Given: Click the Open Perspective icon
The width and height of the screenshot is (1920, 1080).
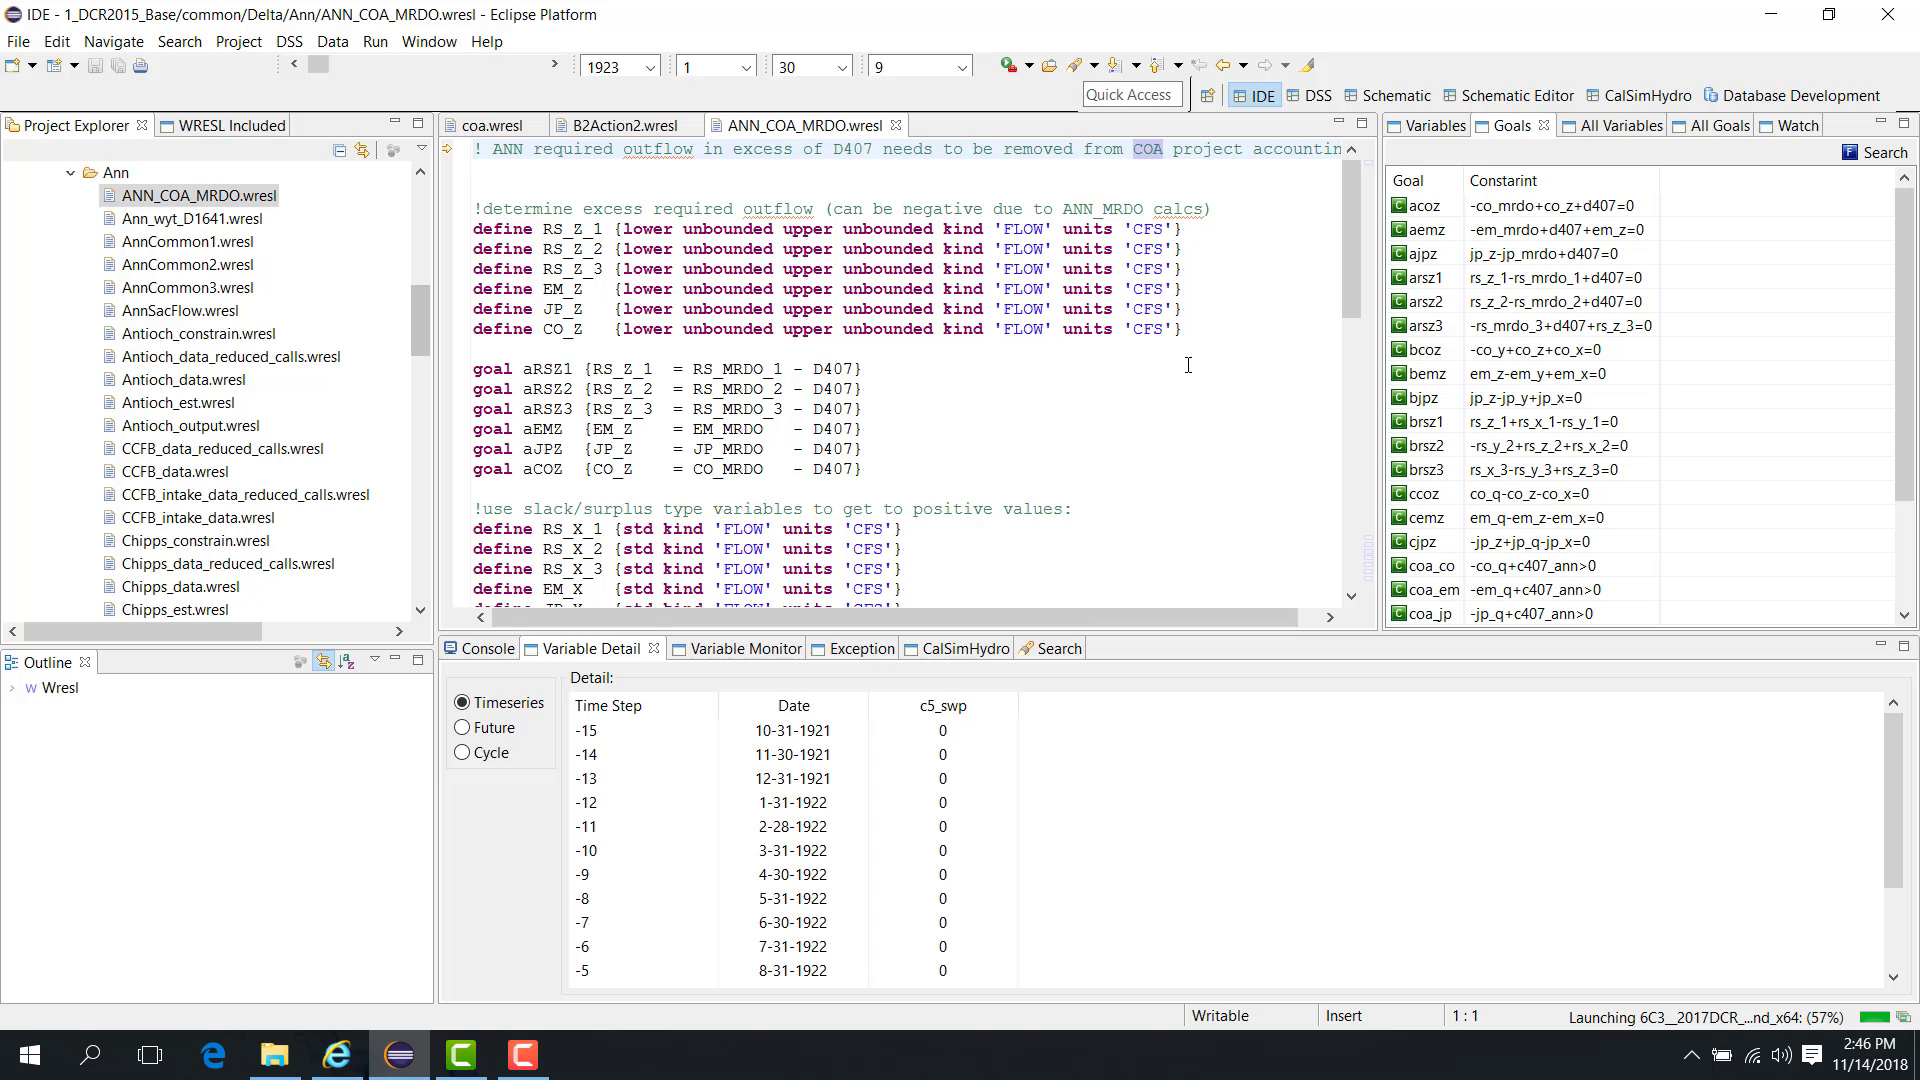Looking at the screenshot, I should coord(1207,96).
